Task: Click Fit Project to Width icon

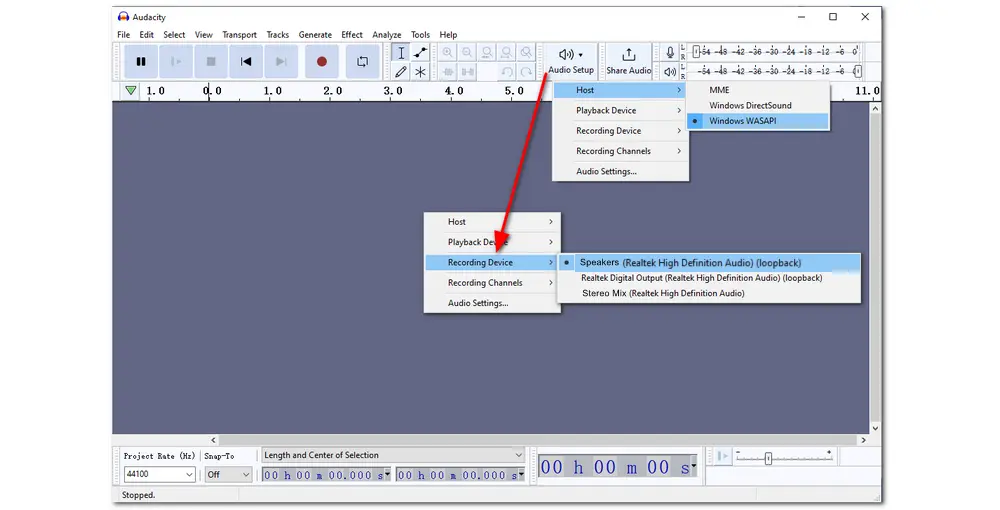Action: click(507, 53)
